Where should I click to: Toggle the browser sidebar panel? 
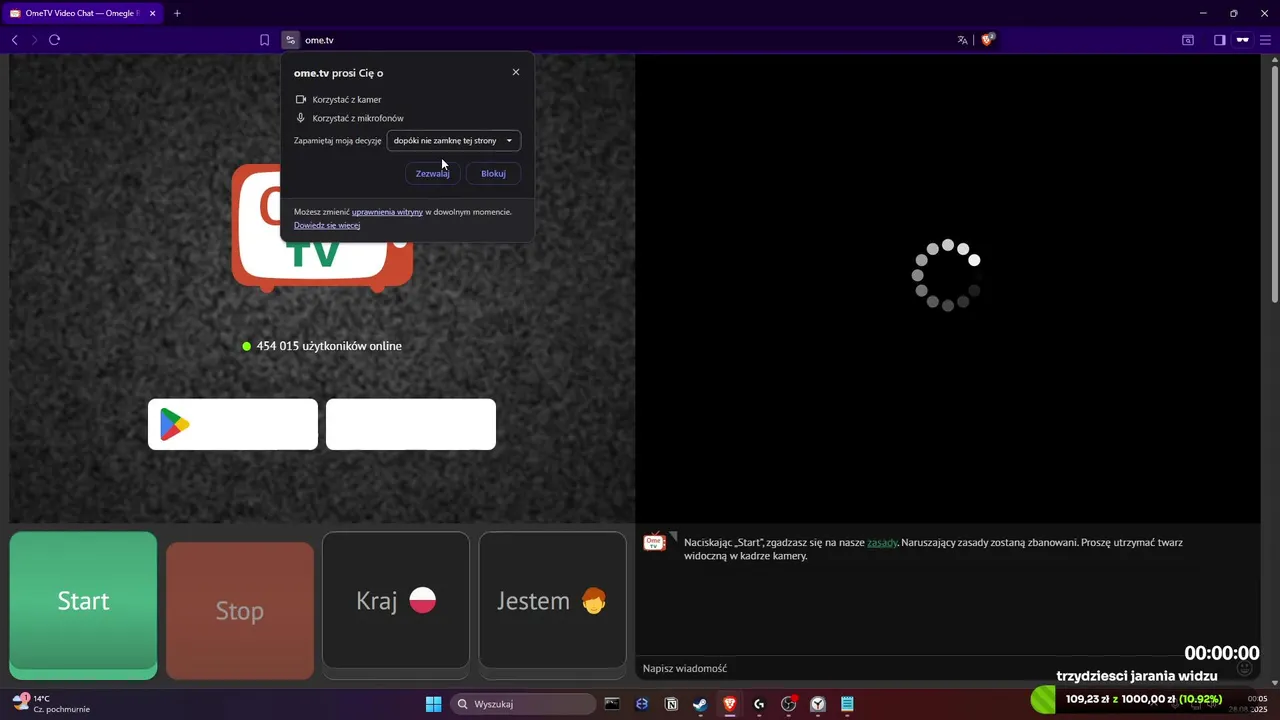click(x=1220, y=40)
